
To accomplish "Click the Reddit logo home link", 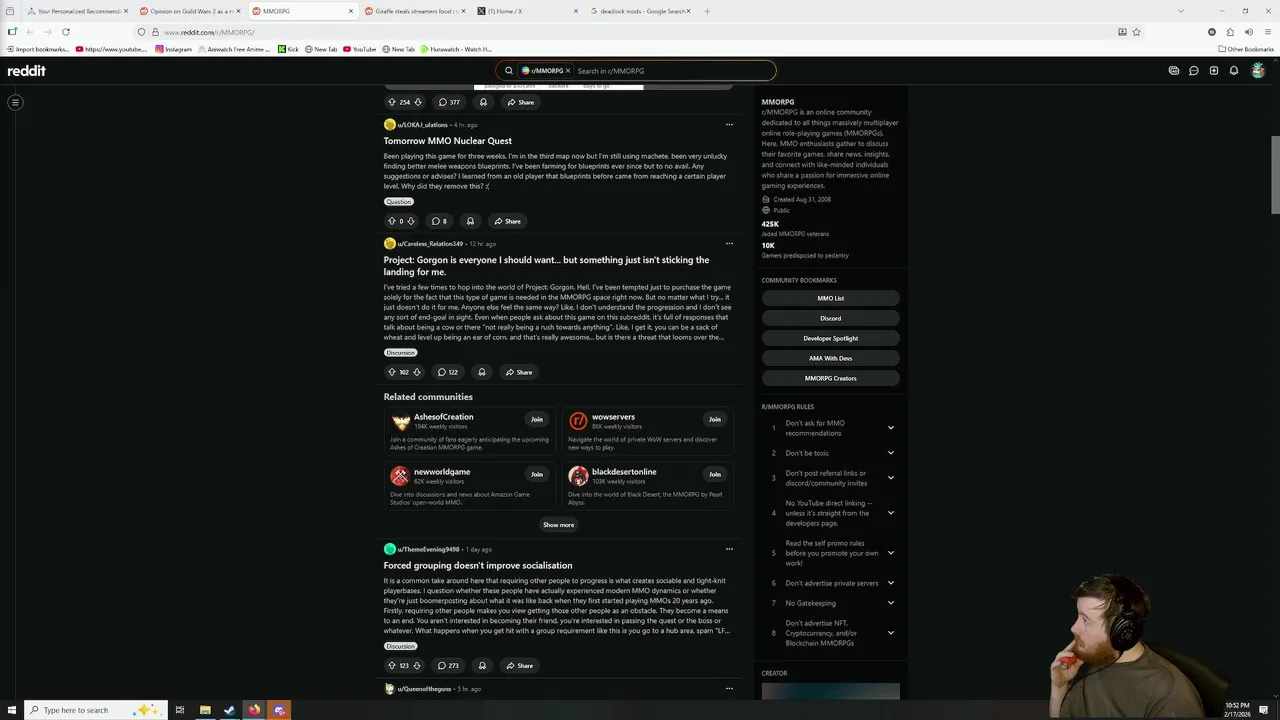I will pyautogui.click(x=27, y=71).
